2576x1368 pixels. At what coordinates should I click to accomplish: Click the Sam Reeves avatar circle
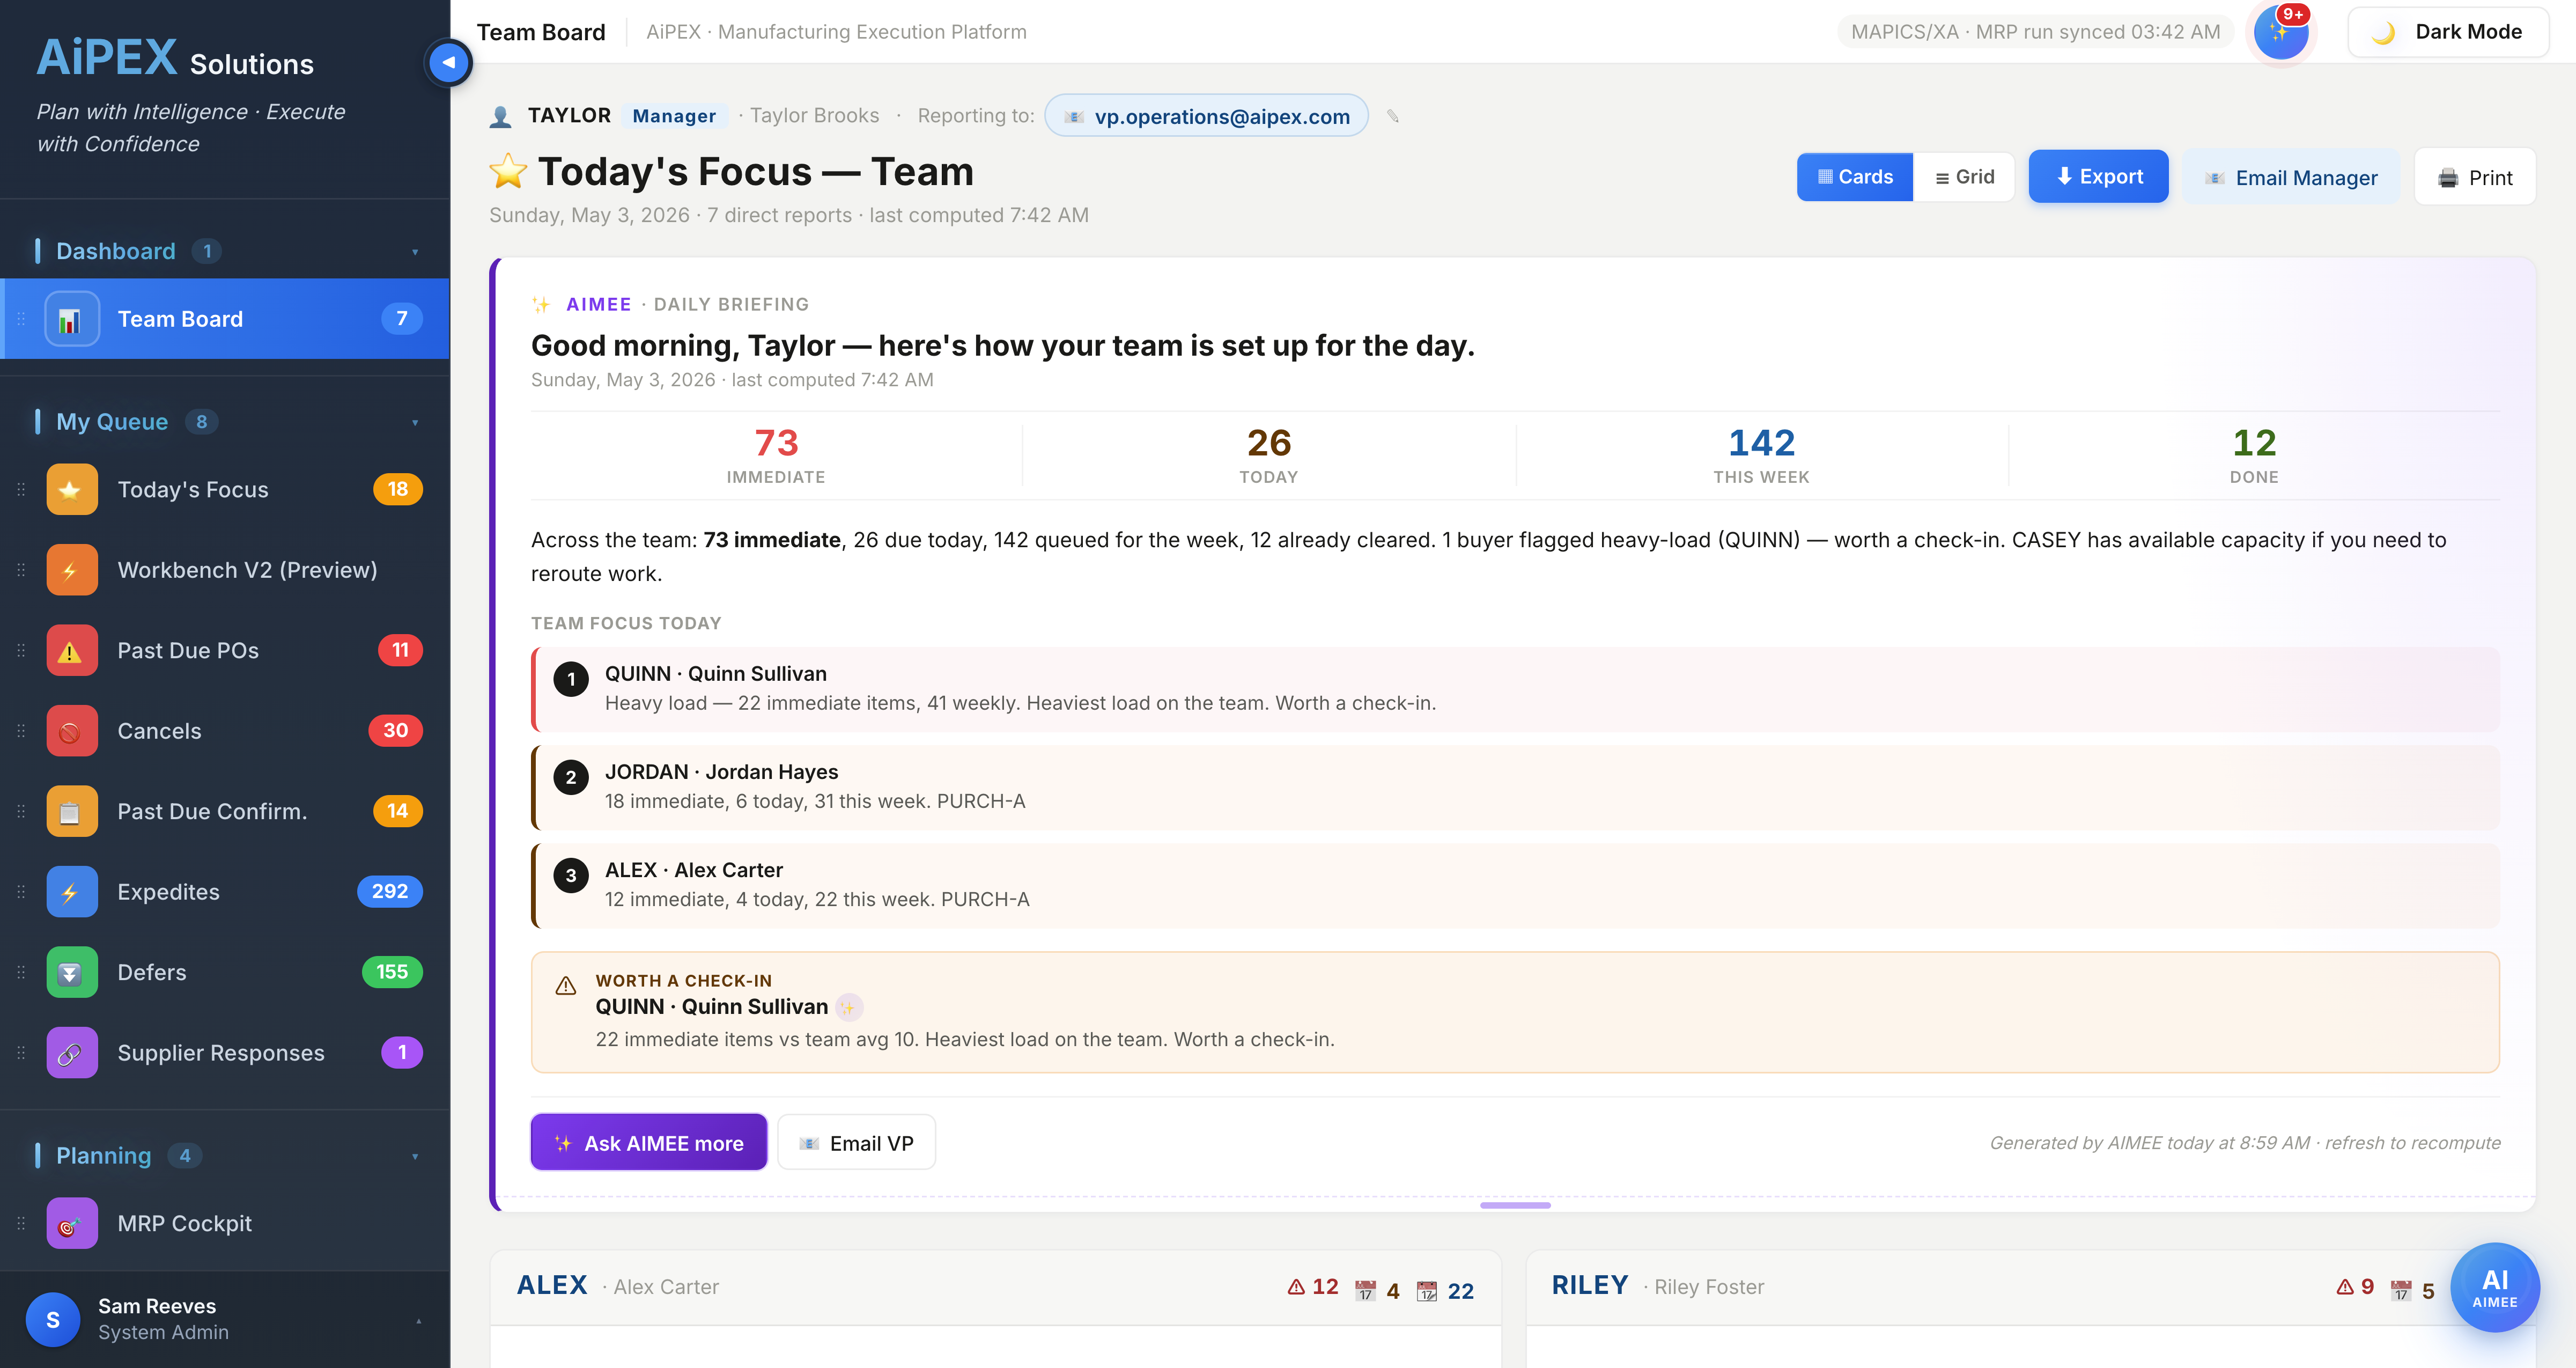coord(53,1319)
